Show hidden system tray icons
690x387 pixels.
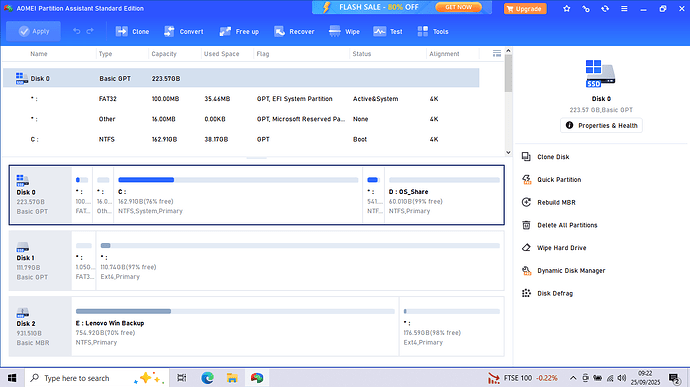(573, 378)
